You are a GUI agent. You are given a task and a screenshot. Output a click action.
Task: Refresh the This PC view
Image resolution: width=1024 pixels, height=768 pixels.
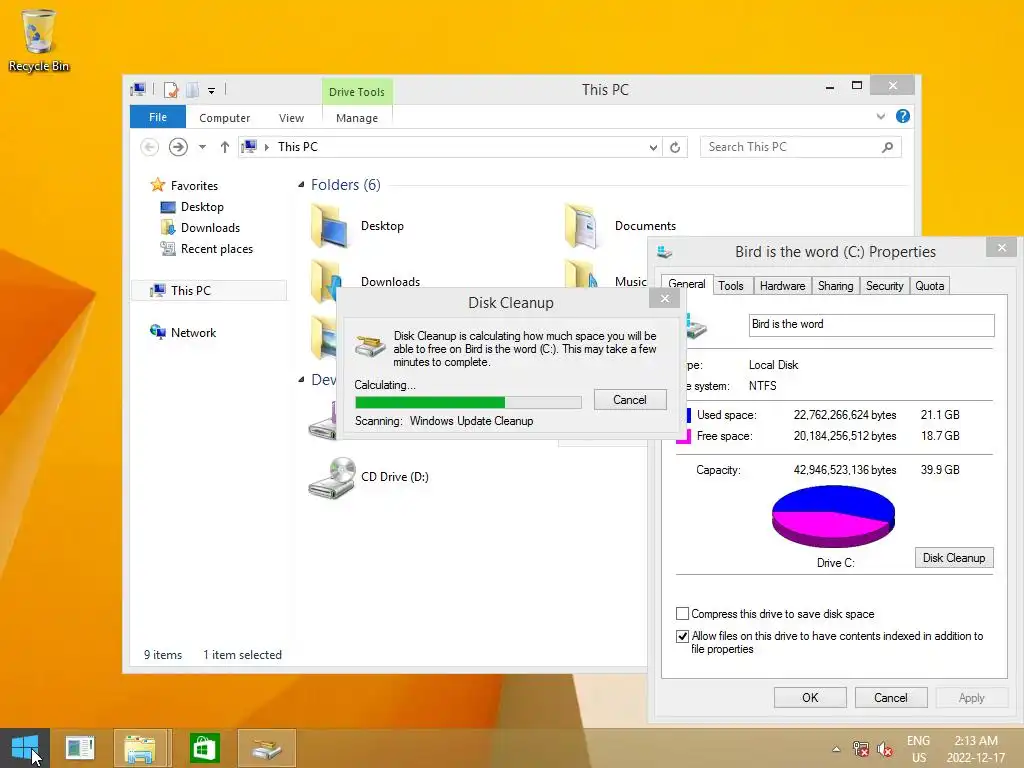(675, 148)
